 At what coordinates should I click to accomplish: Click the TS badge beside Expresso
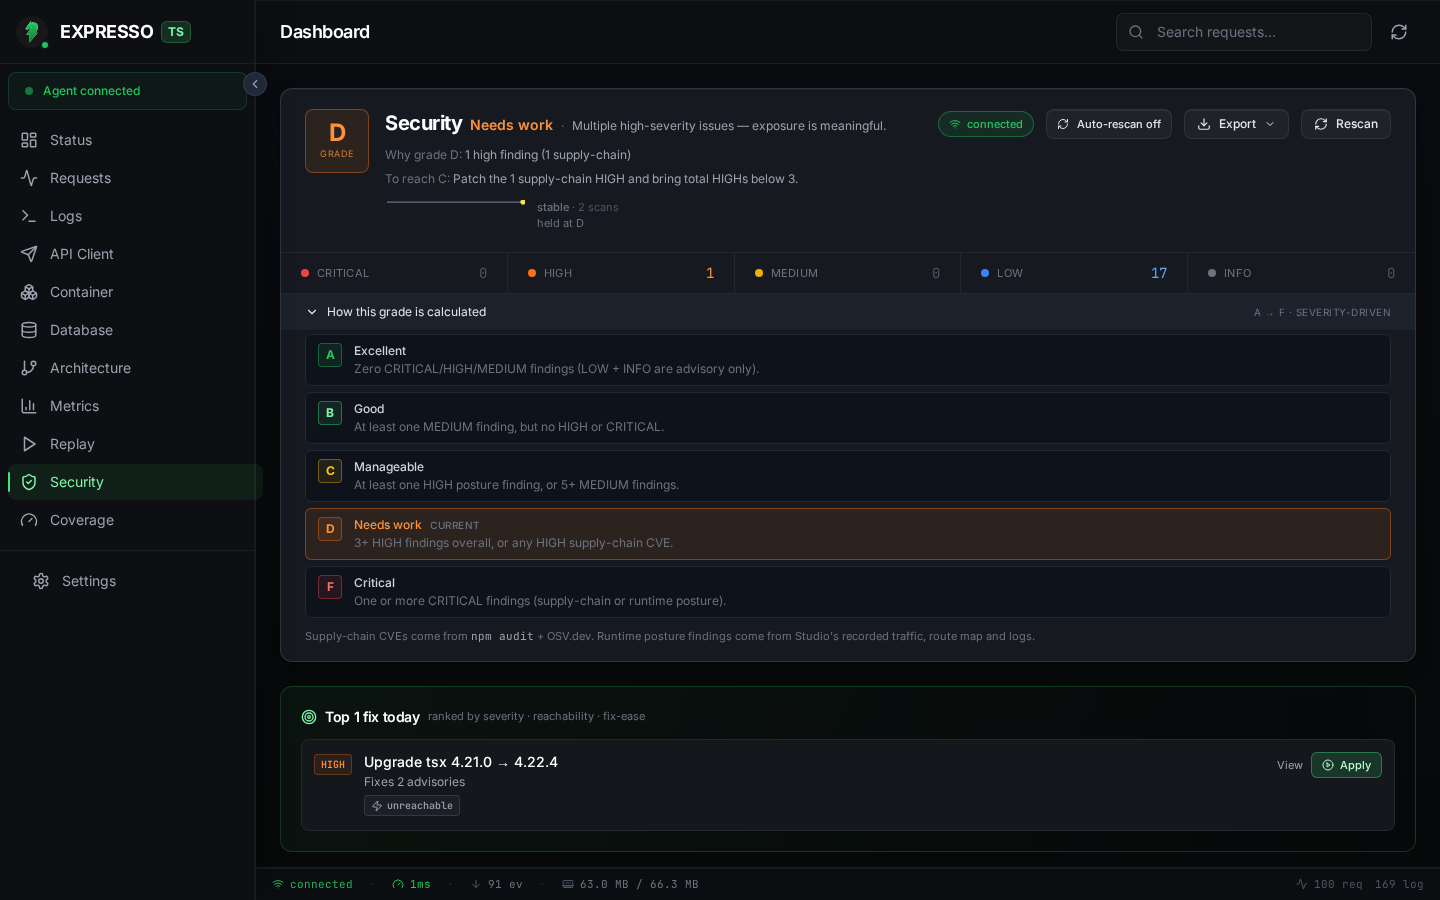click(176, 32)
